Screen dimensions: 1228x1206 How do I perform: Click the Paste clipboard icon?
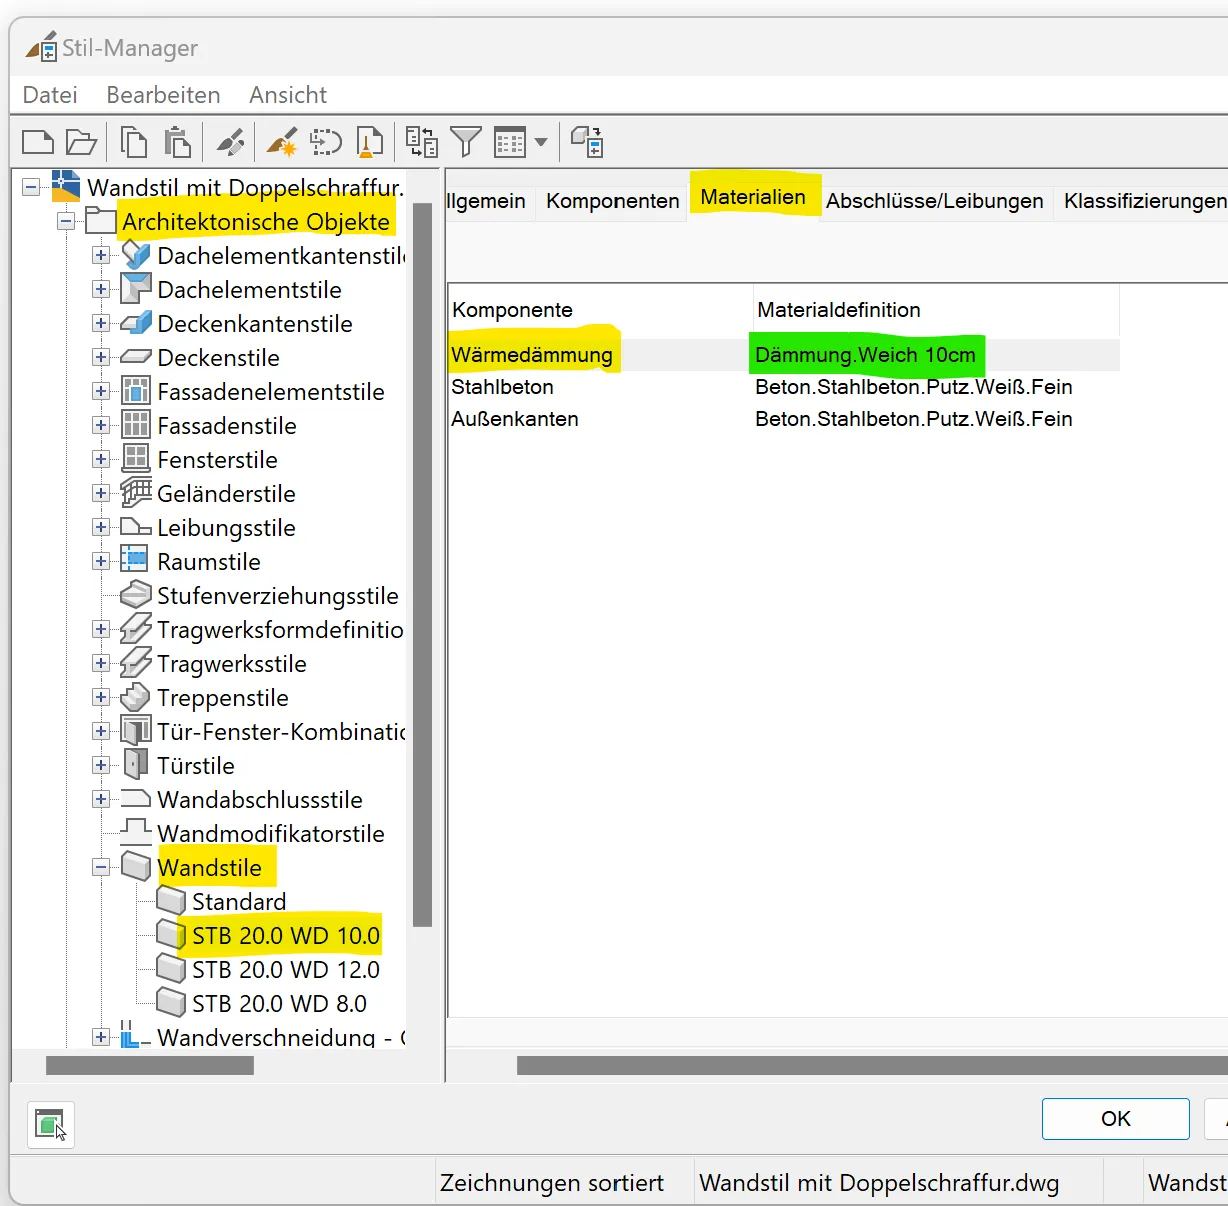coord(177,142)
